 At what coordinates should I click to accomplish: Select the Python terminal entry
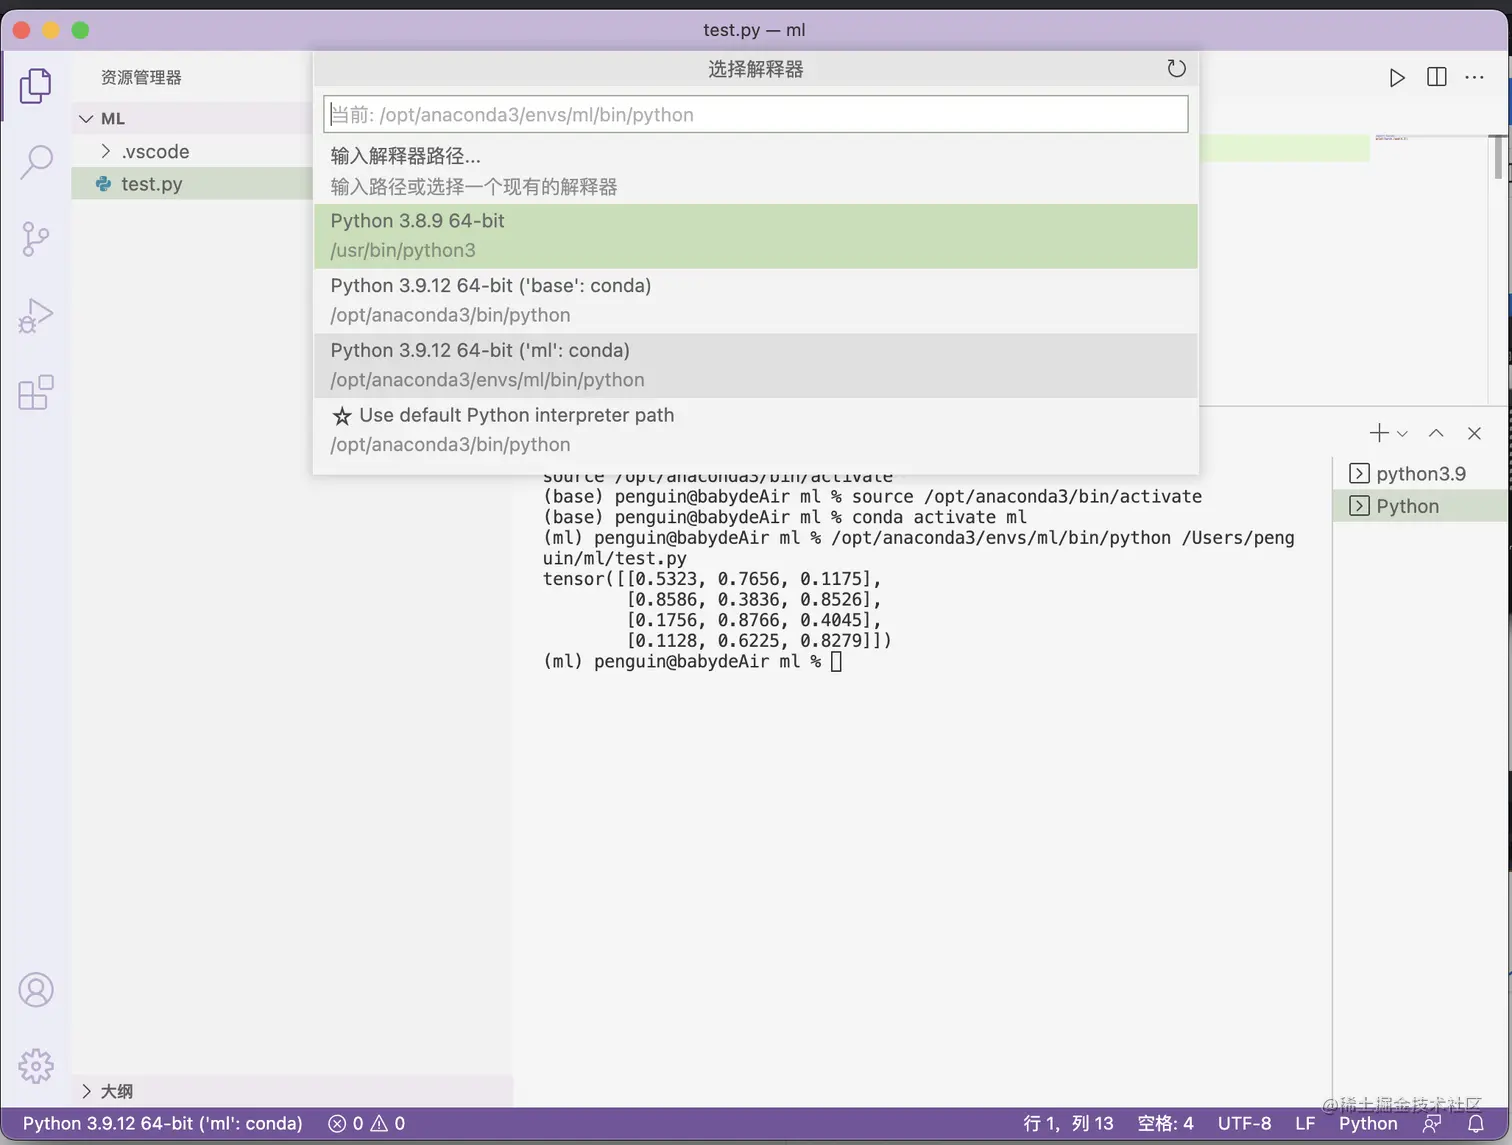(1420, 506)
